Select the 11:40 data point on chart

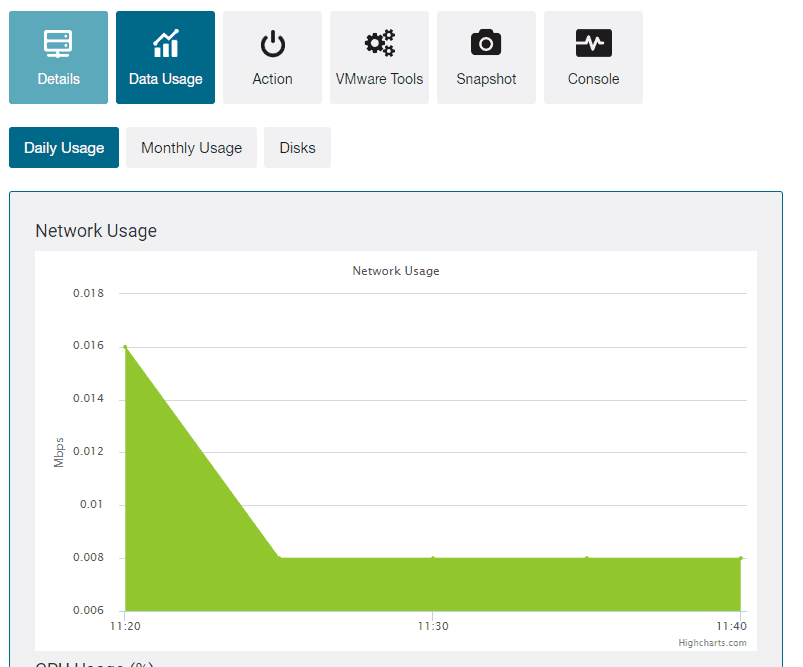(x=741, y=558)
